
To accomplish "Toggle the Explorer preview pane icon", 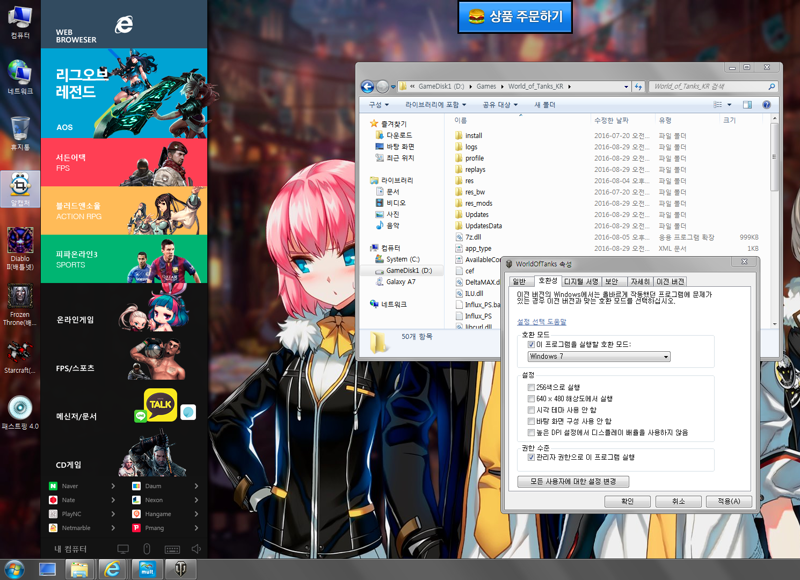I will (747, 105).
